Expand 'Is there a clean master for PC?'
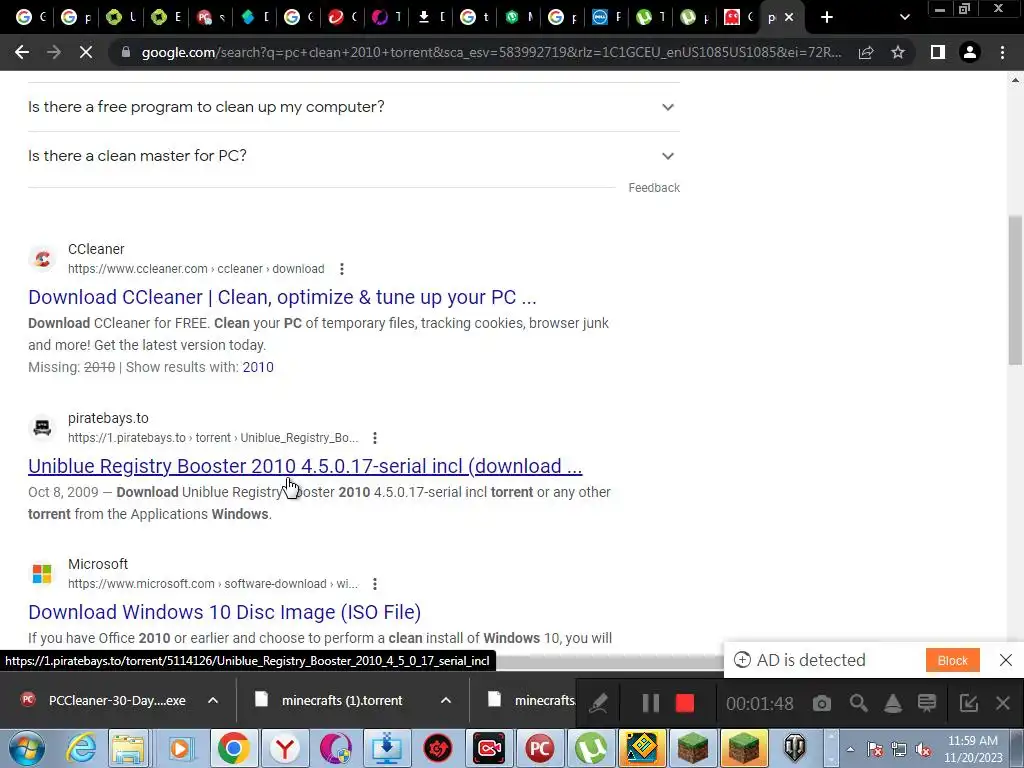Viewport: 1024px width, 768px height. [x=354, y=155]
